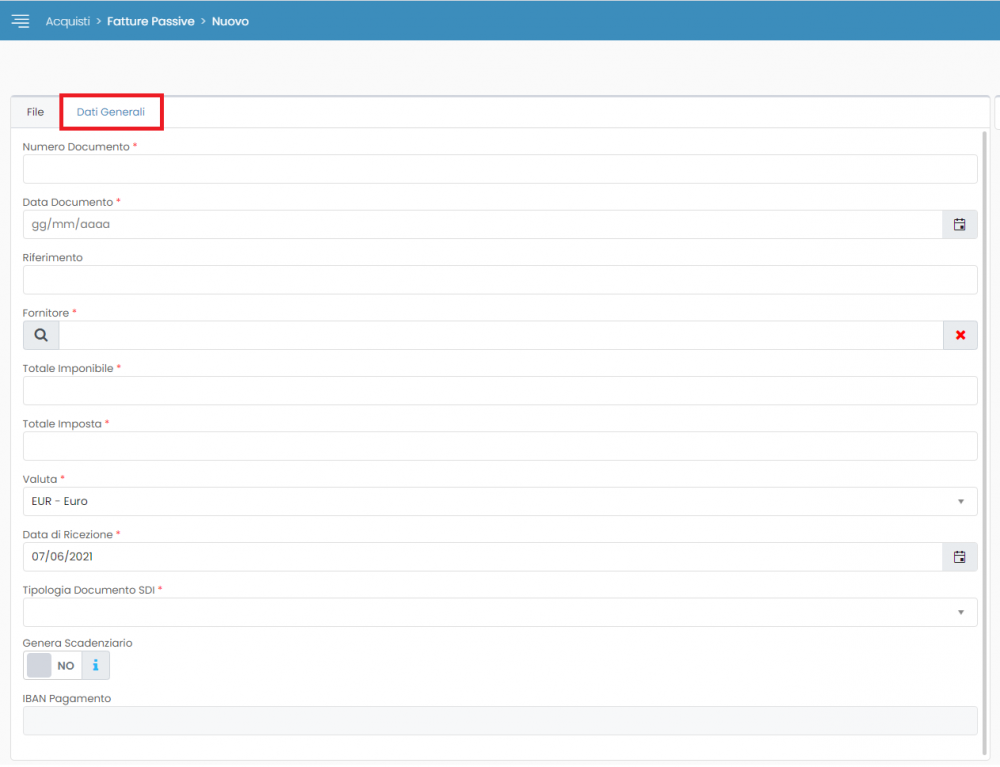Screen dimensions: 1000x767
Task: Show info about Genera Scadenziario
Action: 96,666
